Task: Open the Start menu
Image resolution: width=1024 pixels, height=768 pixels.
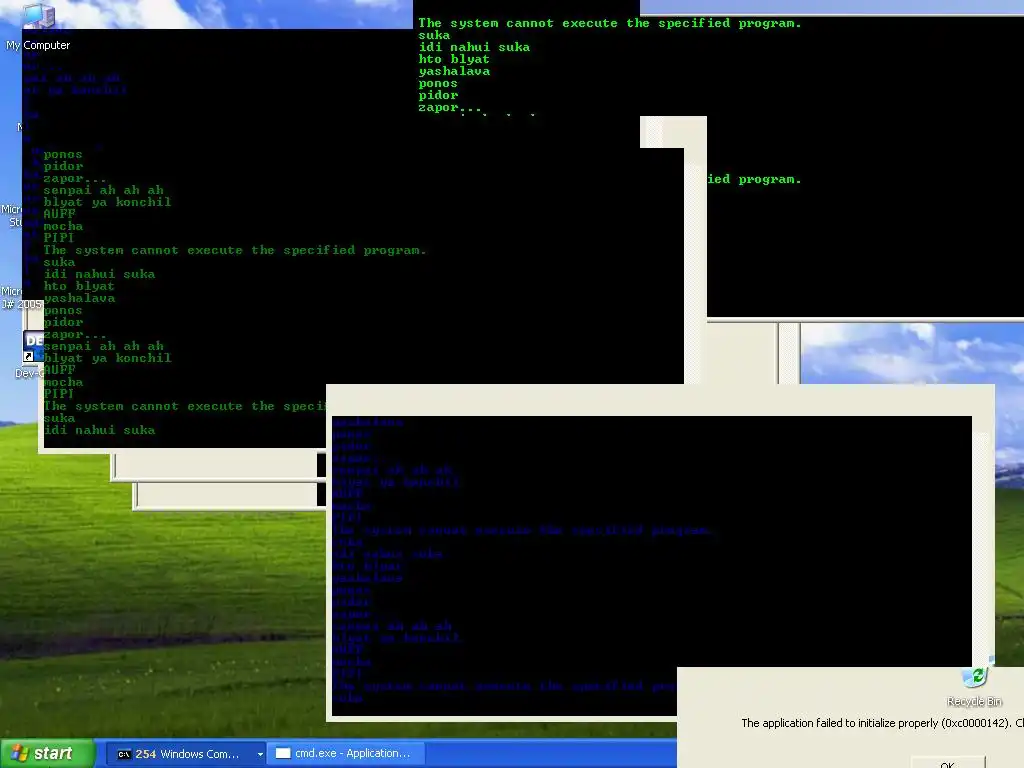Action: coord(47,753)
